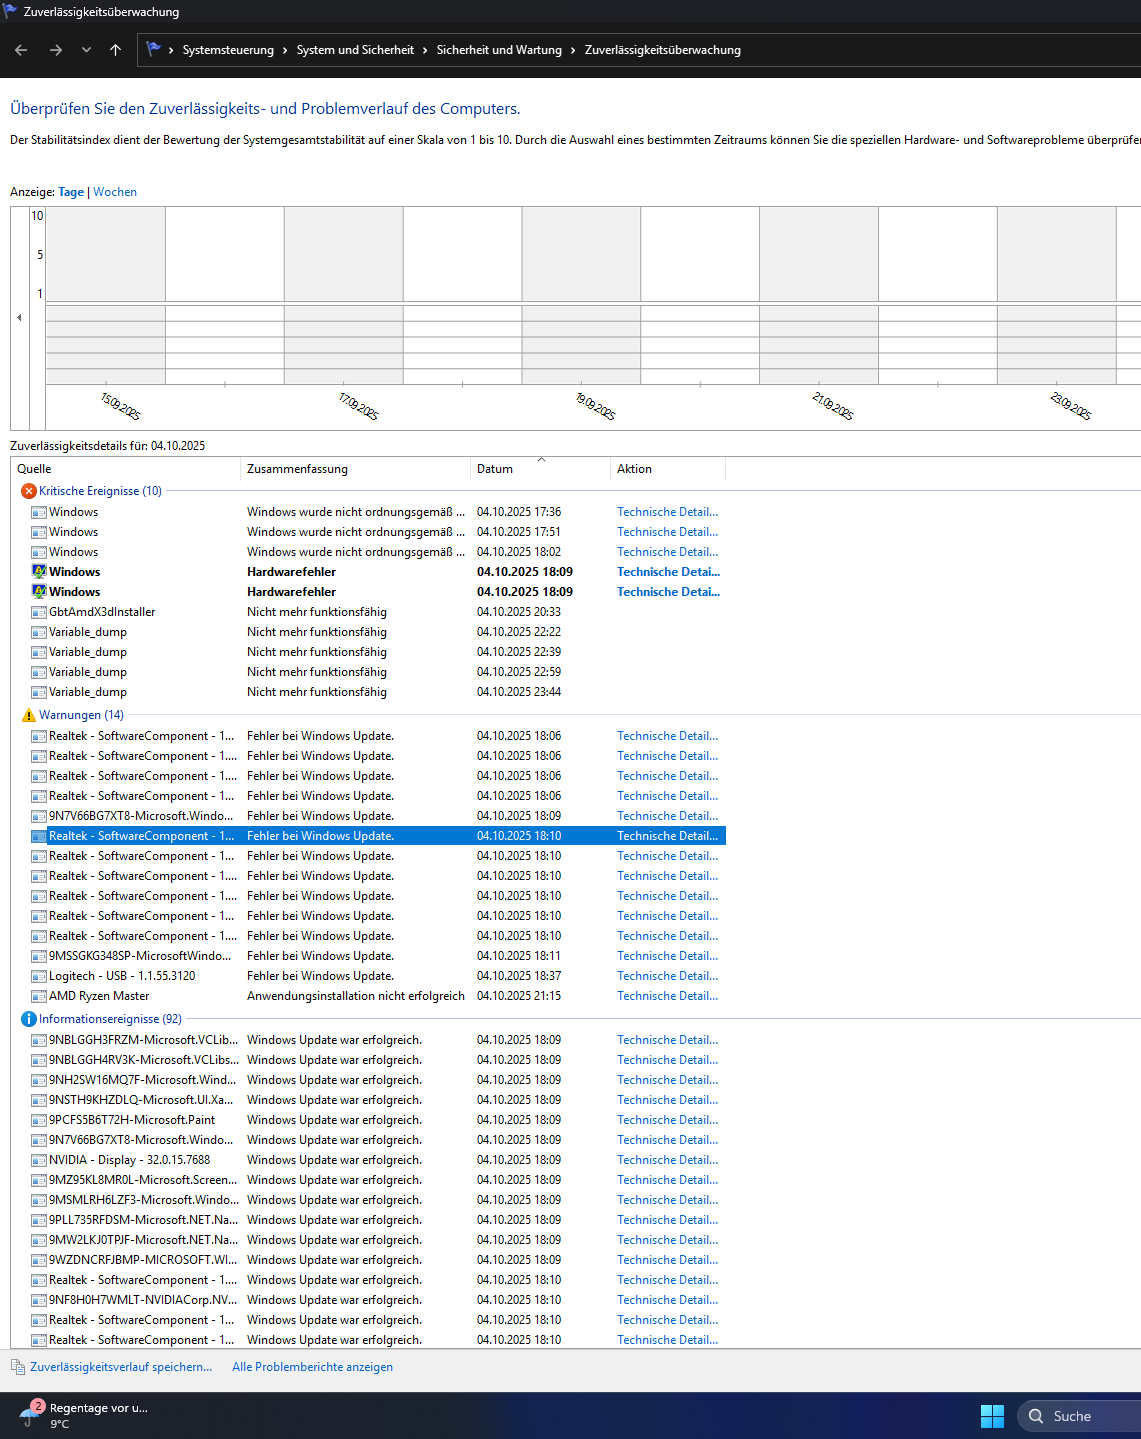The height and width of the screenshot is (1439, 1141).
Task: Select the 9N7V66BG7XT8 warning row
Action: tap(378, 816)
